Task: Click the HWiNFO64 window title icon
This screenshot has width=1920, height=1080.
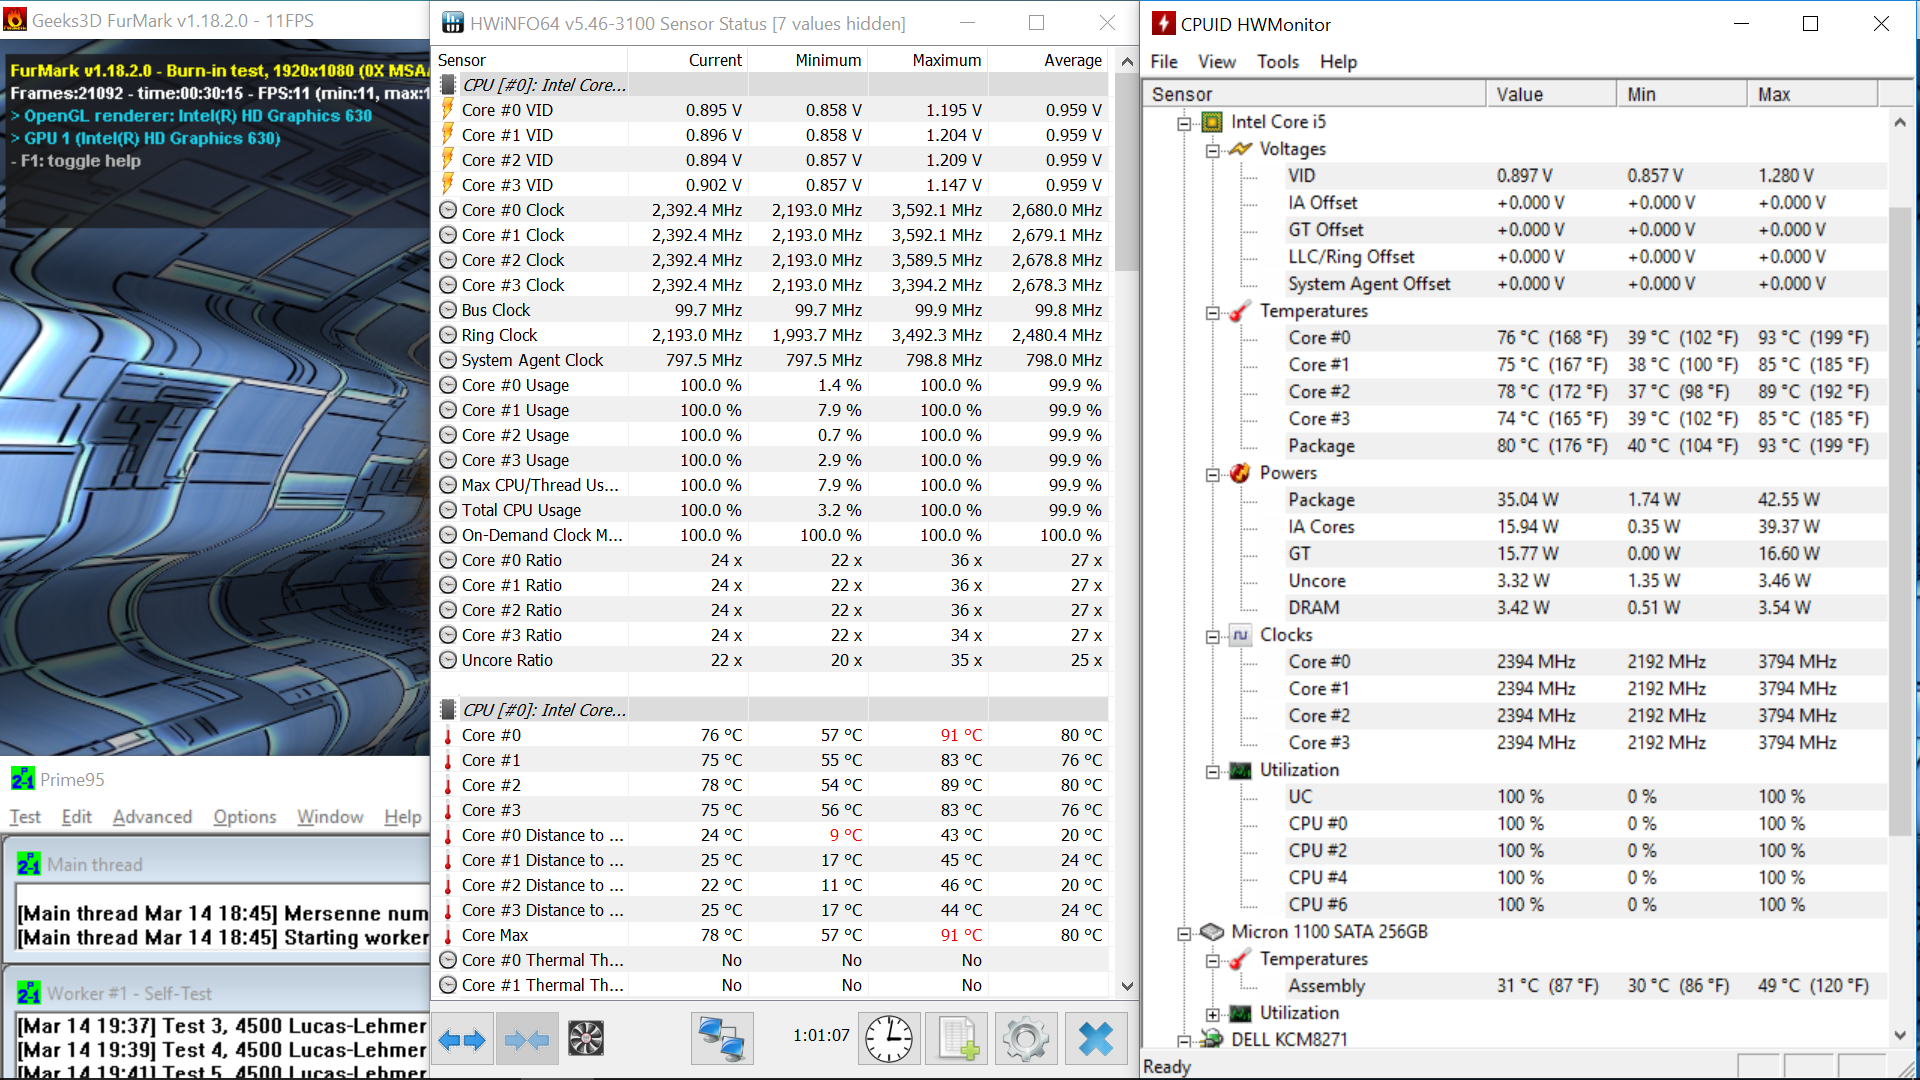Action: [x=453, y=22]
